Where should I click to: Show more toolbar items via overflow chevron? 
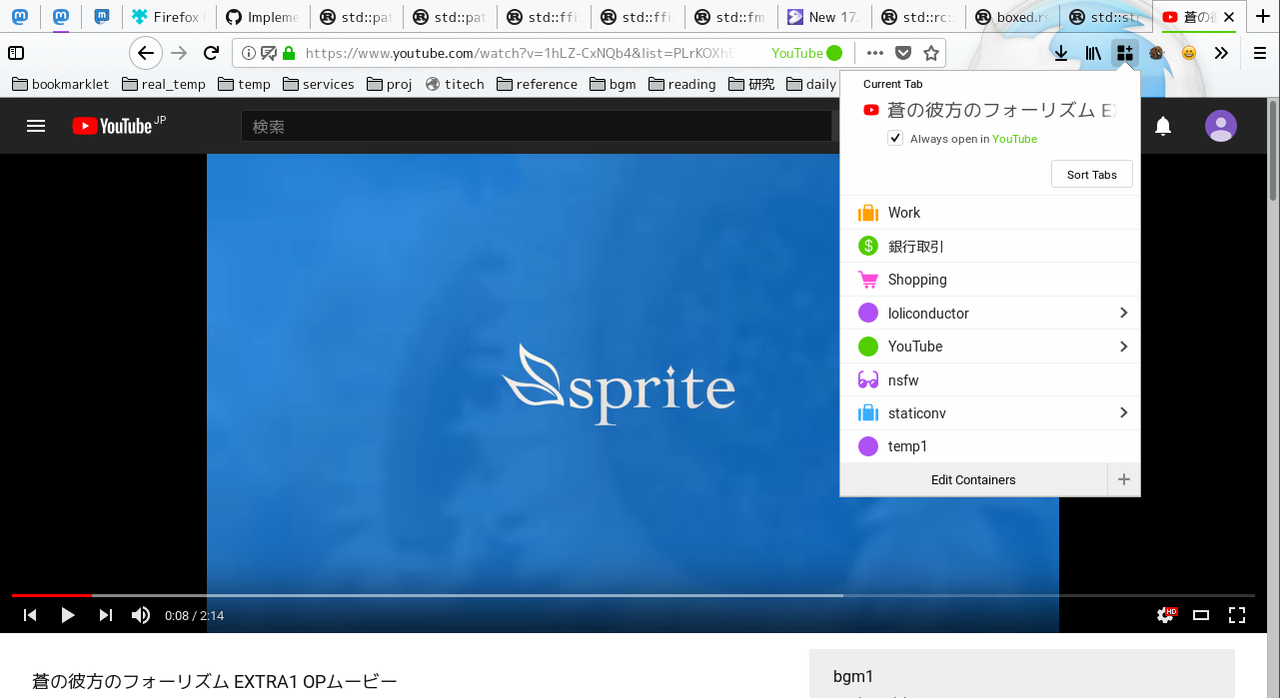click(1222, 53)
